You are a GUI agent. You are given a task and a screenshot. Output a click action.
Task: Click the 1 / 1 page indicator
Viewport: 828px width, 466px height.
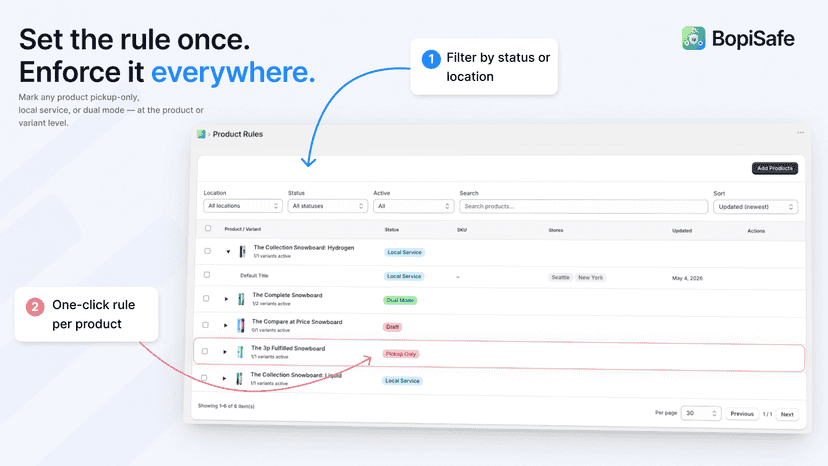[767, 414]
